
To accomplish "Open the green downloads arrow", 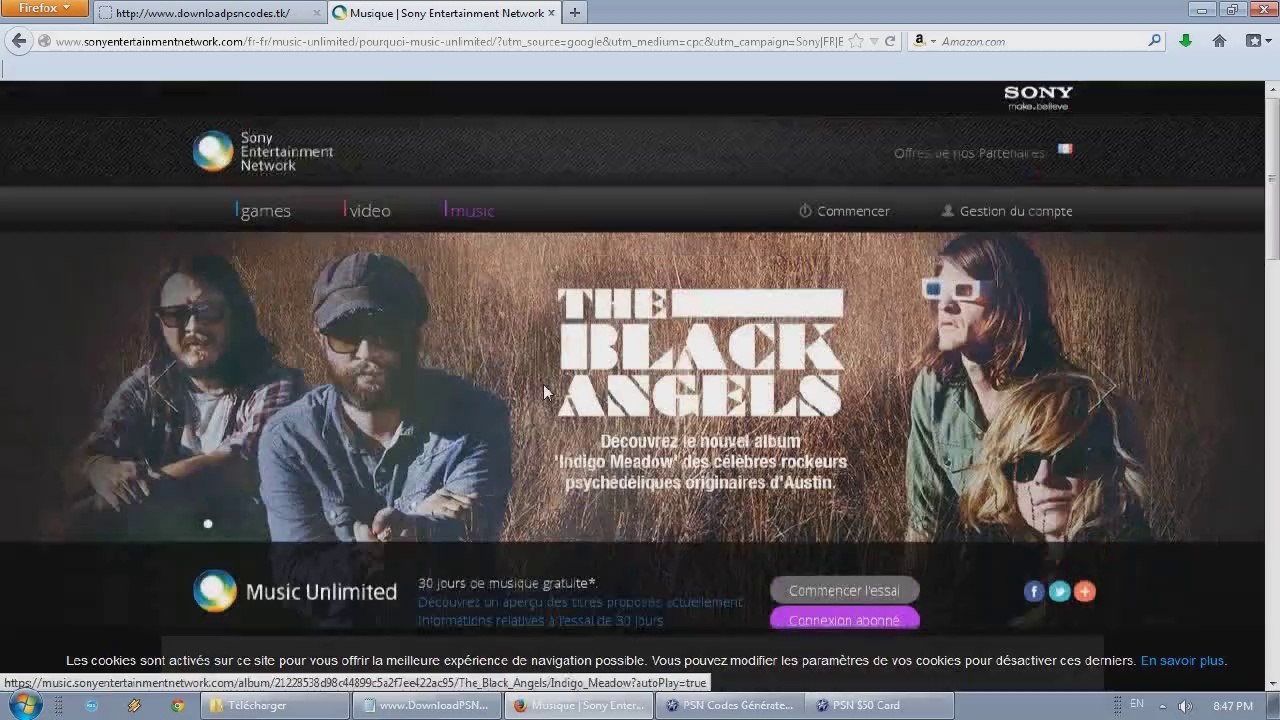I will (x=1185, y=41).
